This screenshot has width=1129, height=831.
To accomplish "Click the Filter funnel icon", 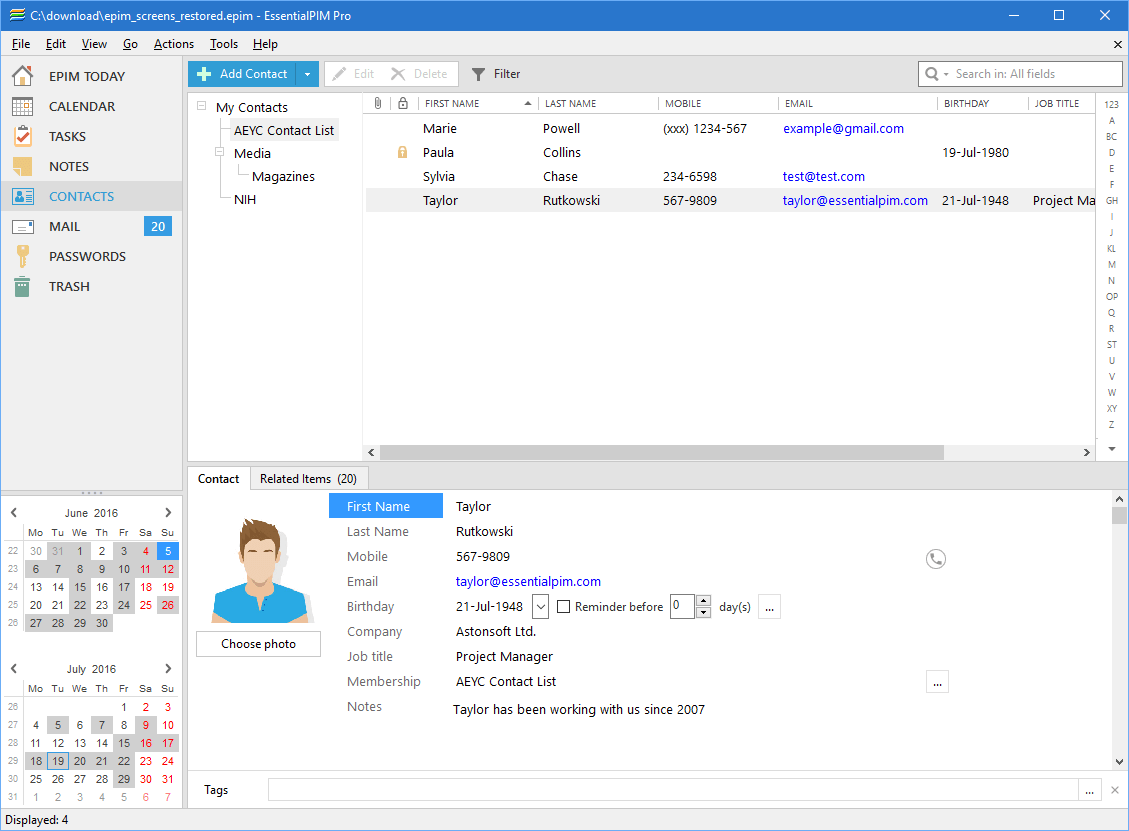I will click(478, 74).
